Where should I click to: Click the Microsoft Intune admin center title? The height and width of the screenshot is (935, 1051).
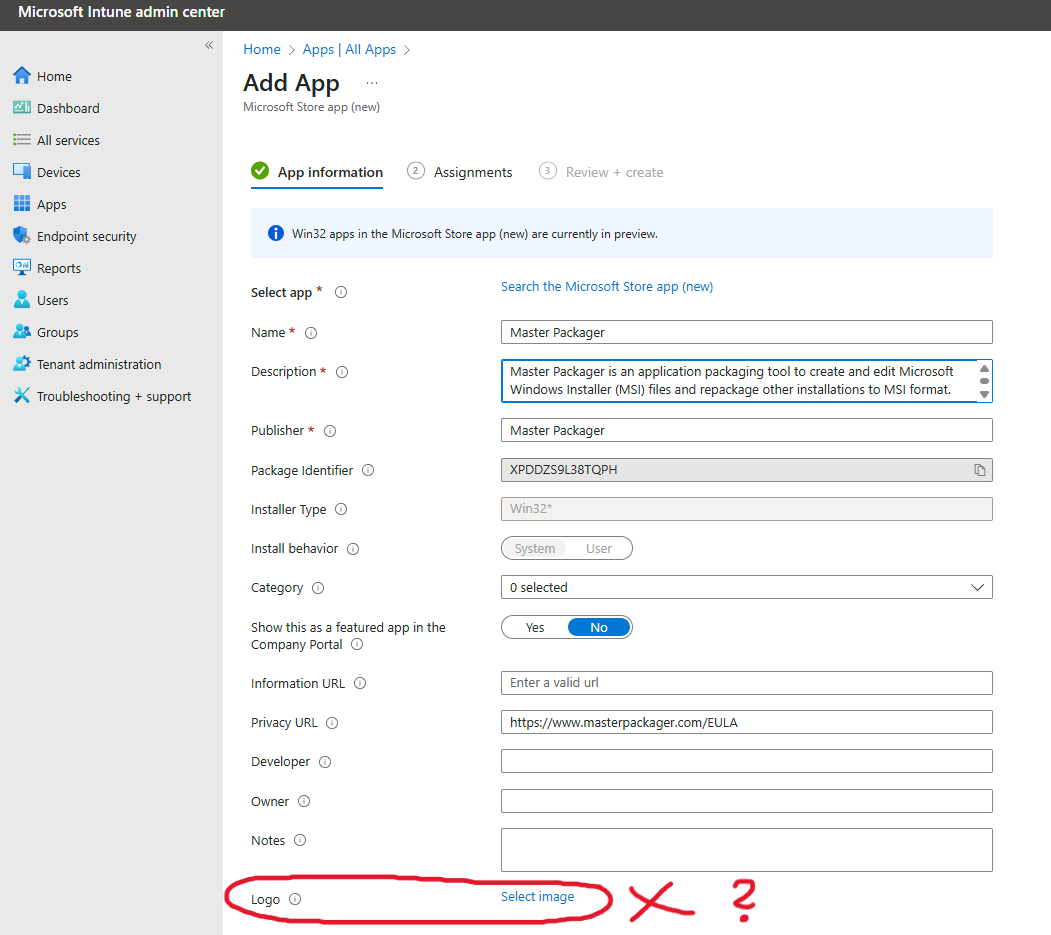coord(121,12)
